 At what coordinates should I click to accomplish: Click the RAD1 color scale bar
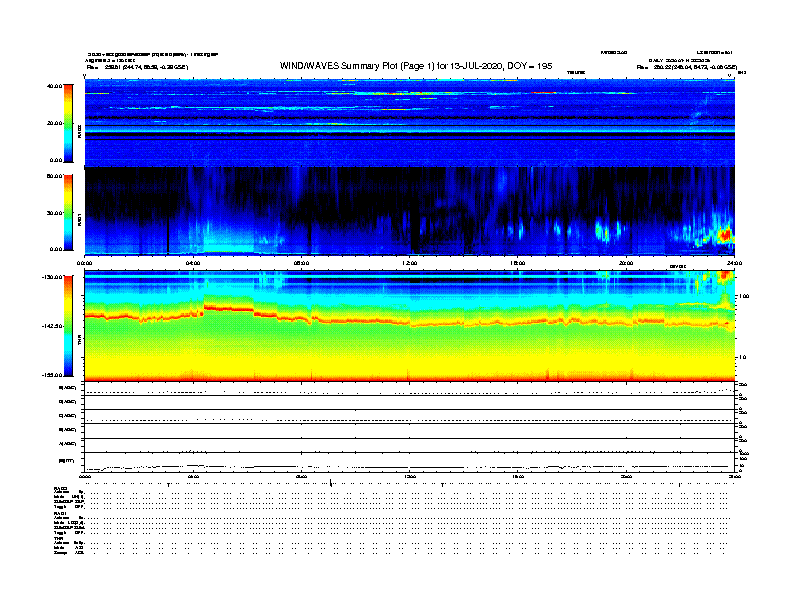(x=68, y=212)
